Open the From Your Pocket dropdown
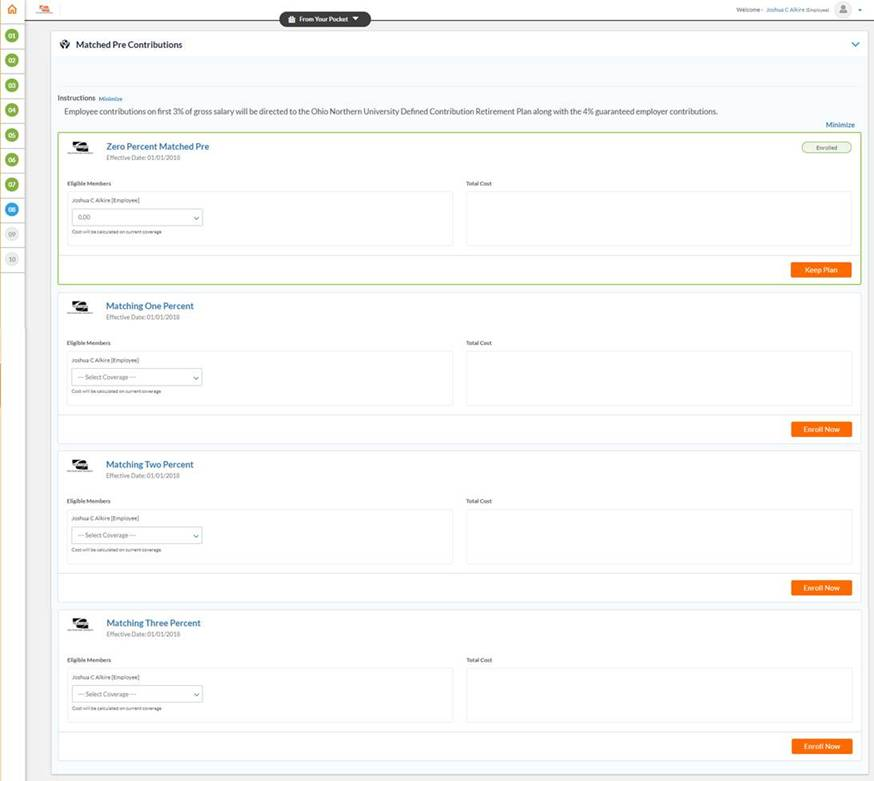 (325, 19)
